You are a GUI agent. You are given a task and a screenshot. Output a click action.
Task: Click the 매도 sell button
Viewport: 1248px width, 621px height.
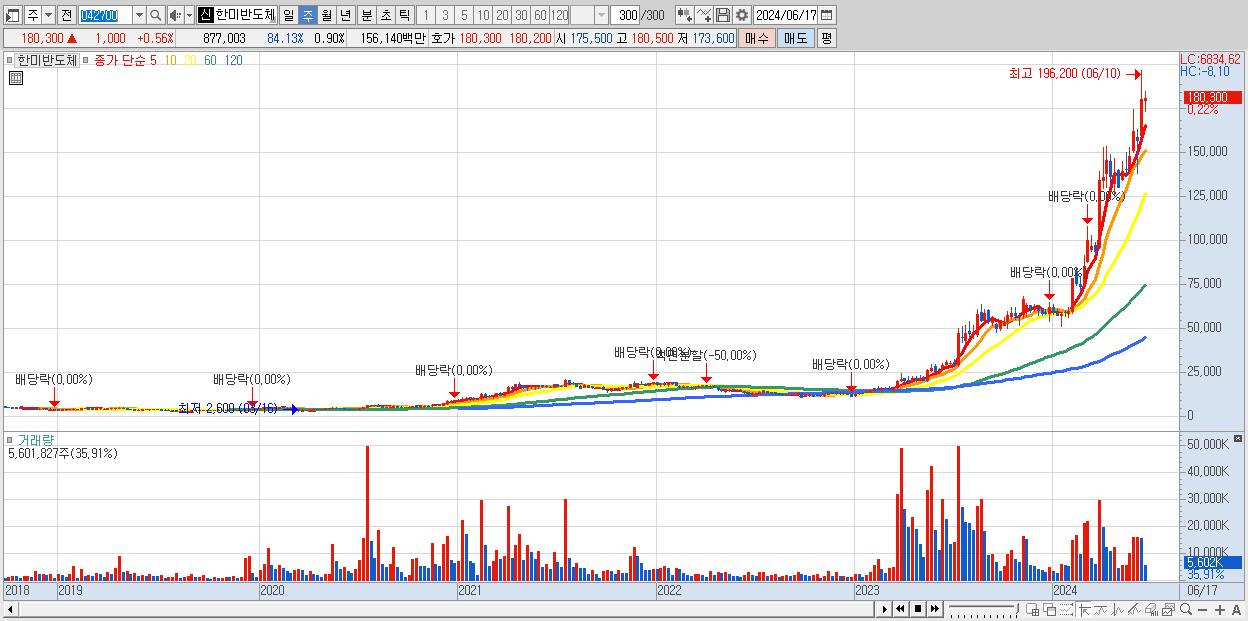tap(795, 38)
